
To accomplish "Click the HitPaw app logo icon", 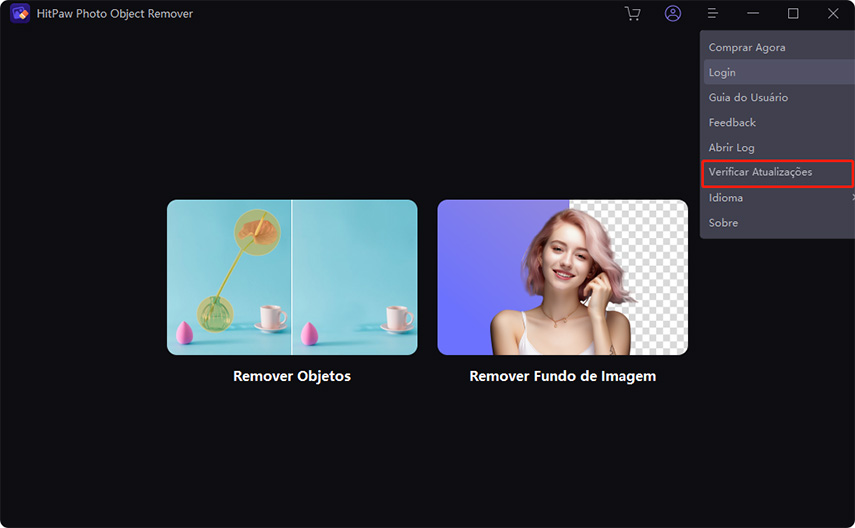I will click(20, 13).
